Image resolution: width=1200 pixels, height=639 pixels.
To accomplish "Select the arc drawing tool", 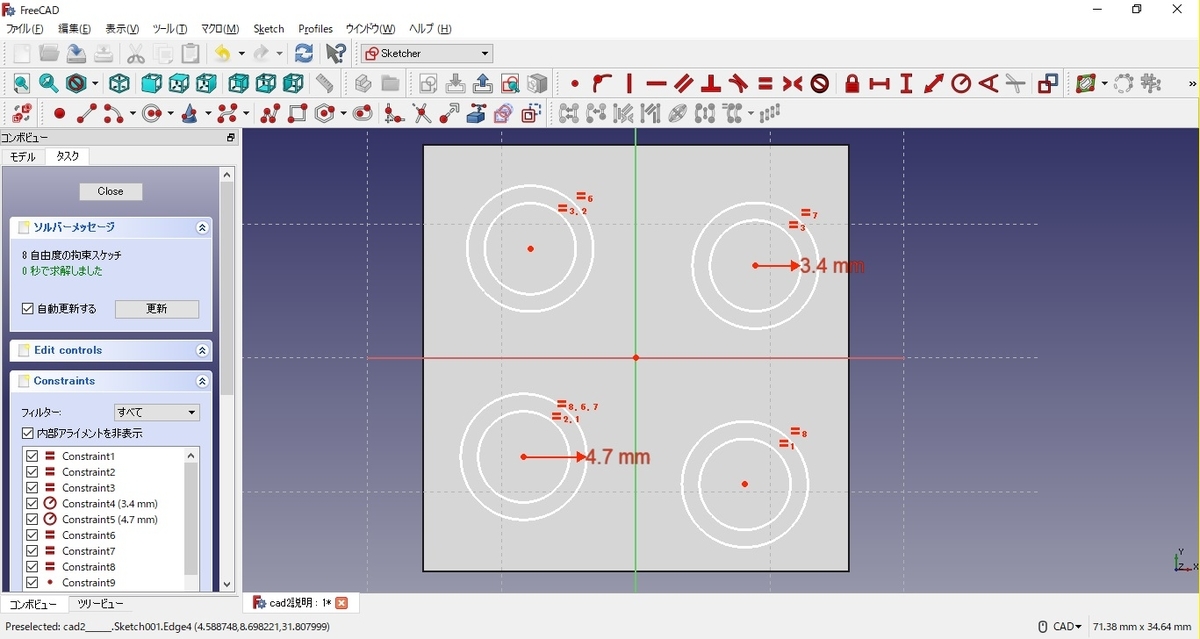I will (x=114, y=114).
